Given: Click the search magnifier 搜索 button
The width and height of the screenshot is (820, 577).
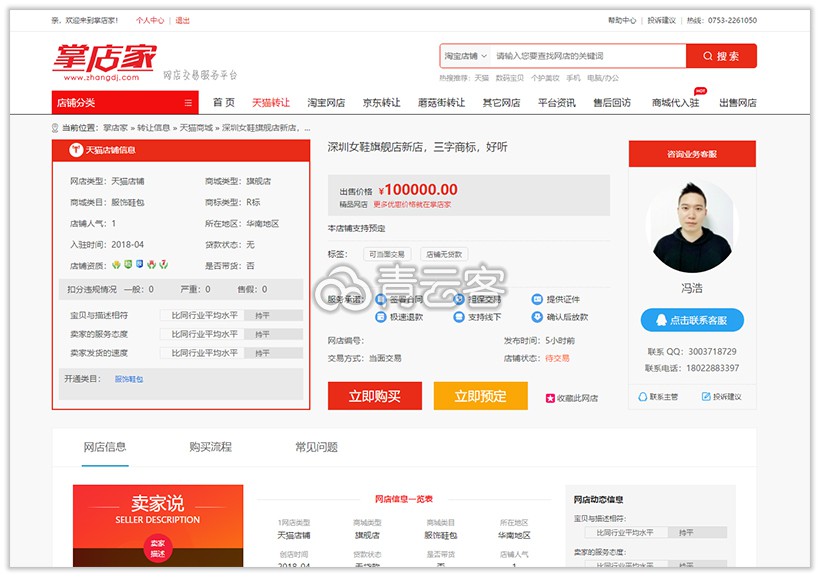Looking at the screenshot, I should pos(721,56).
